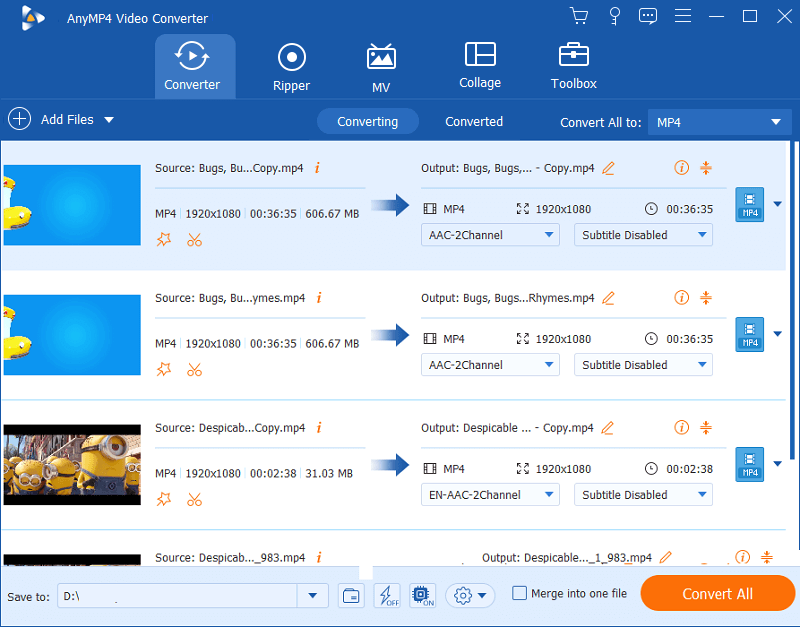The height and width of the screenshot is (627, 800).
Task: Open output info for Bugs, Bugs,... - Copy.mp4
Action: [681, 167]
